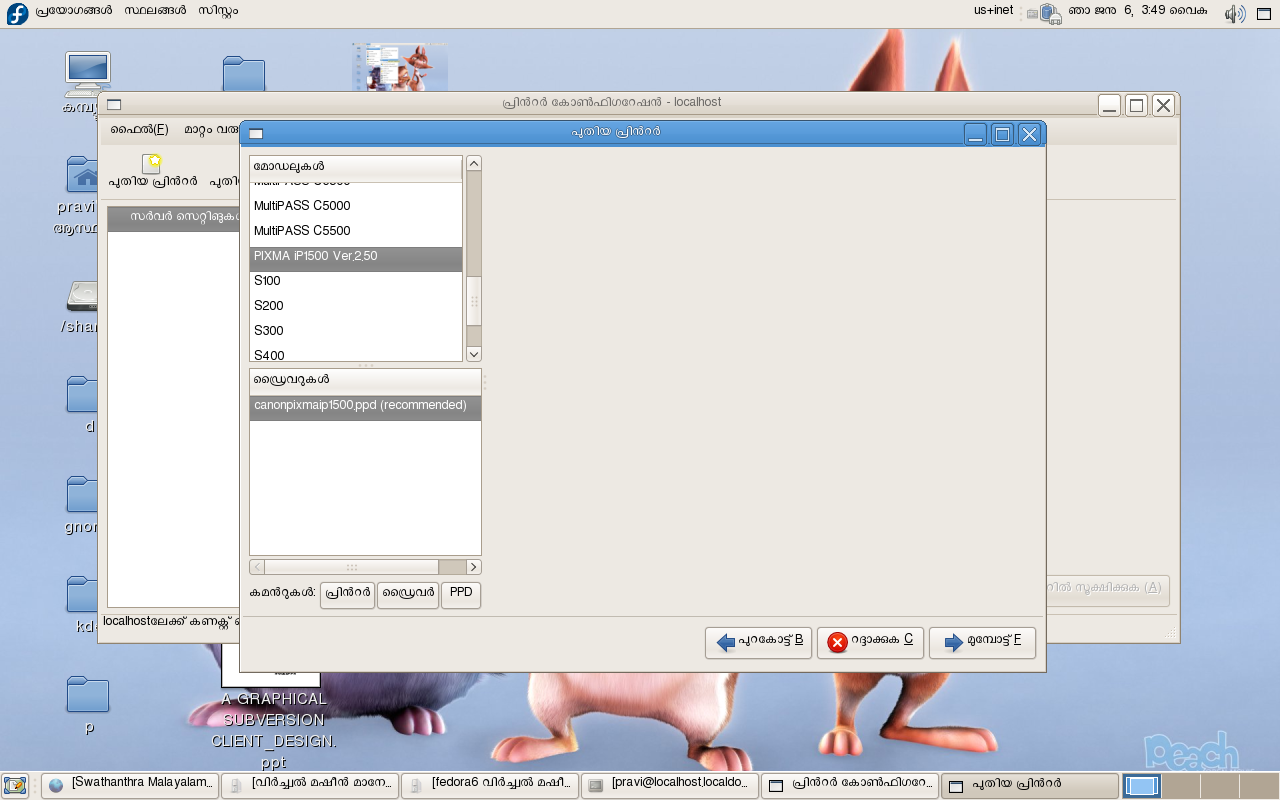This screenshot has width=1280, height=800.
Task: Click the Forward button in wizard
Action: coord(982,642)
